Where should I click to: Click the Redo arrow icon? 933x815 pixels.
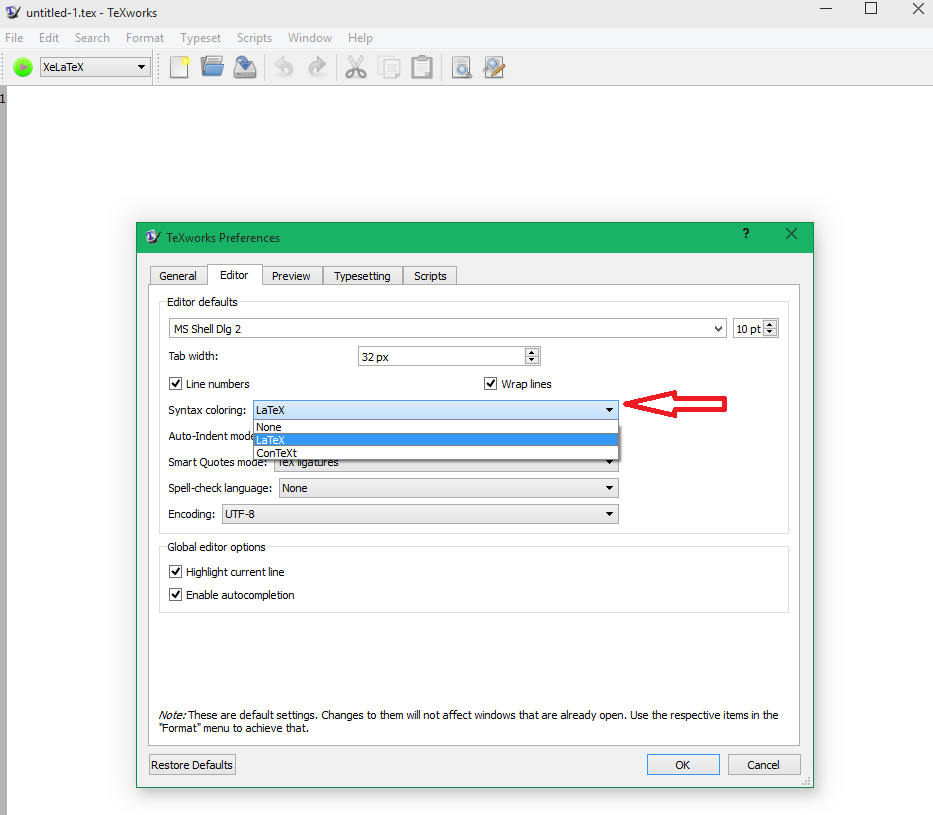click(x=317, y=67)
